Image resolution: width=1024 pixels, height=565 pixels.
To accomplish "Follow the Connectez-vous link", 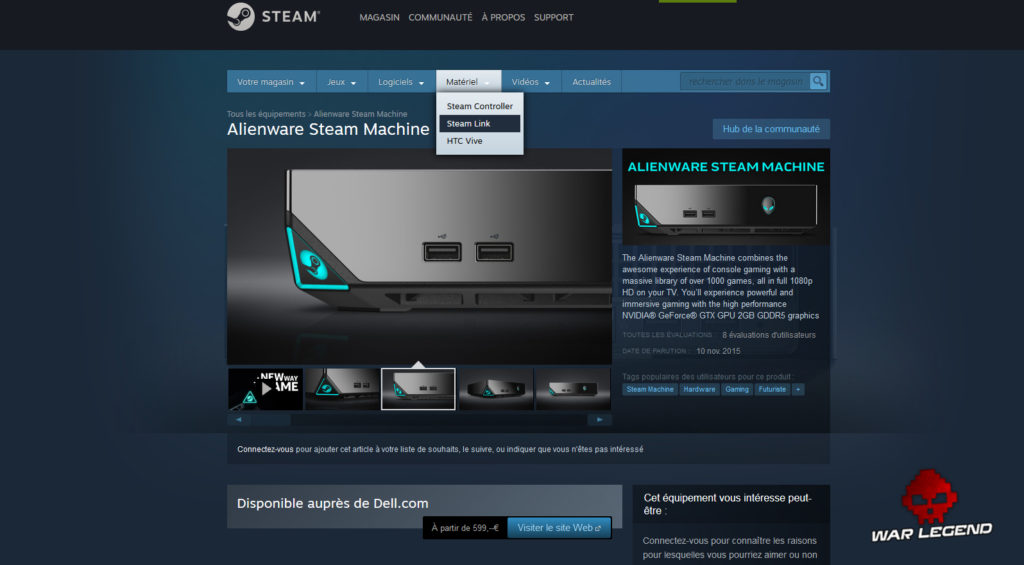I will point(265,449).
